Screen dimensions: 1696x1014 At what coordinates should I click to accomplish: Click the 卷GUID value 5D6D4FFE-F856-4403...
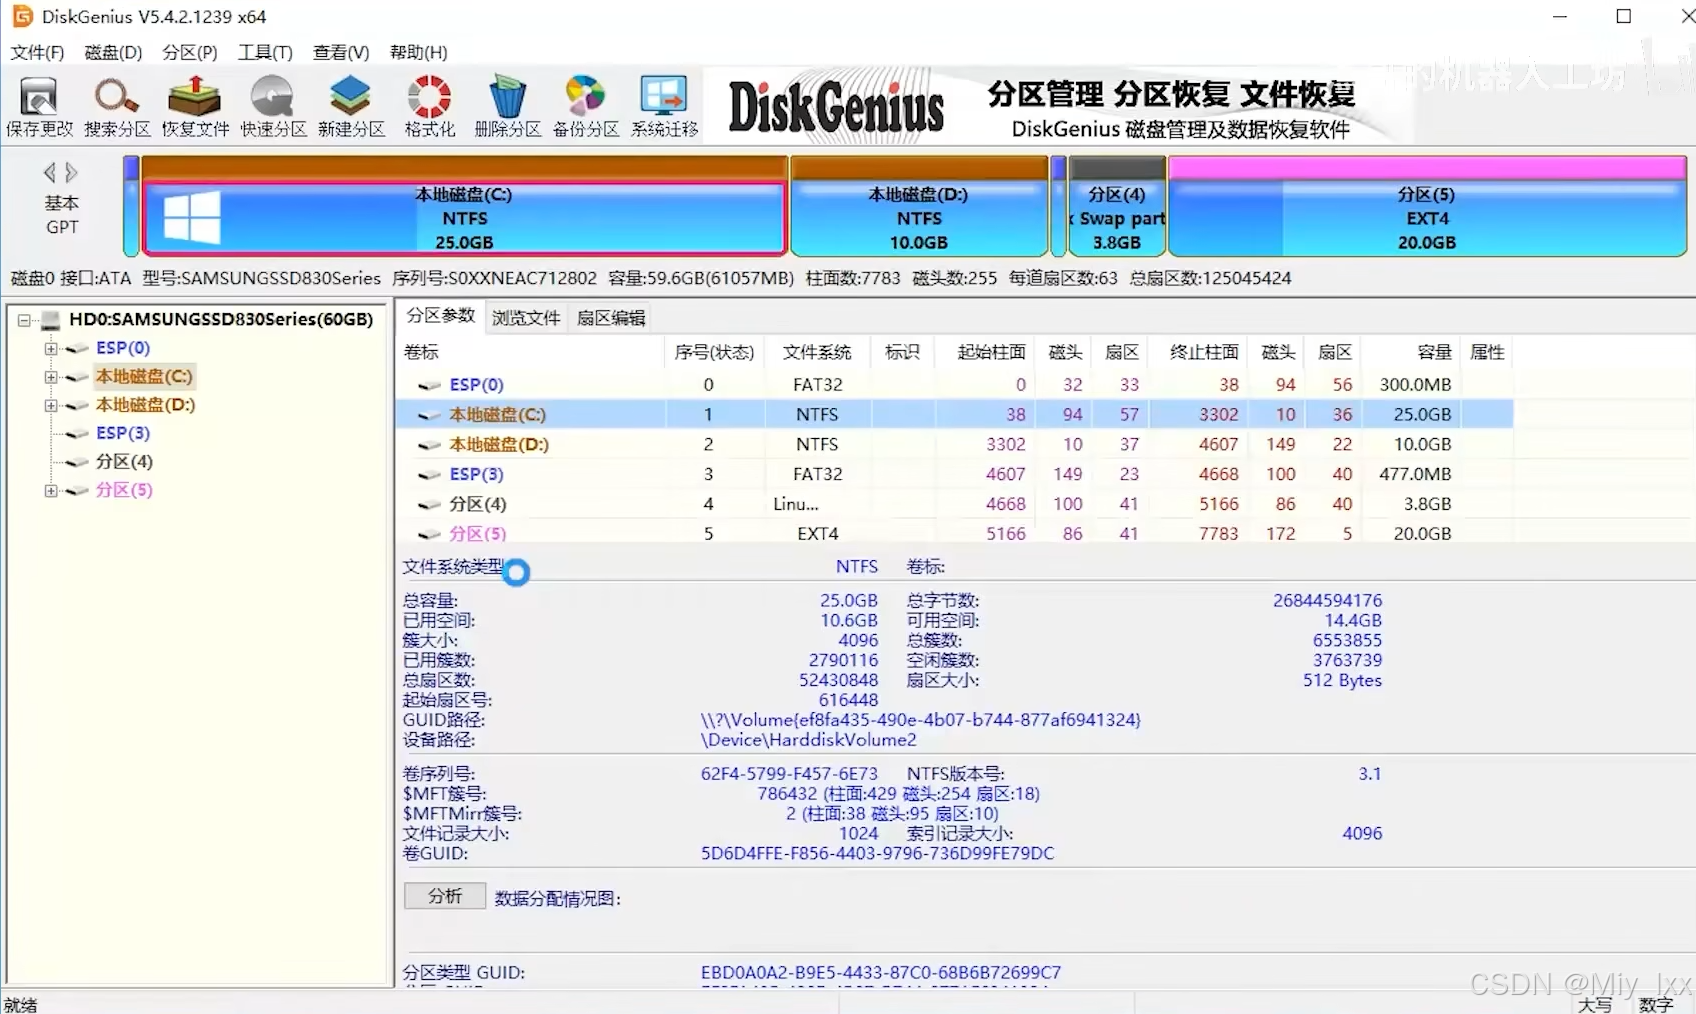pos(877,854)
